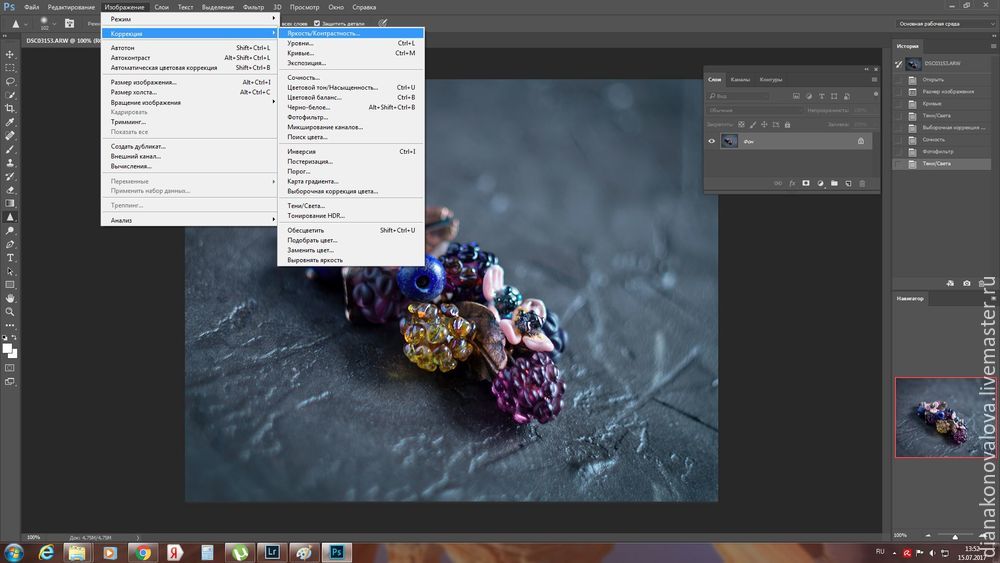1000x563 pixels.
Task: Open the Фильтр menu
Action: 253,7
